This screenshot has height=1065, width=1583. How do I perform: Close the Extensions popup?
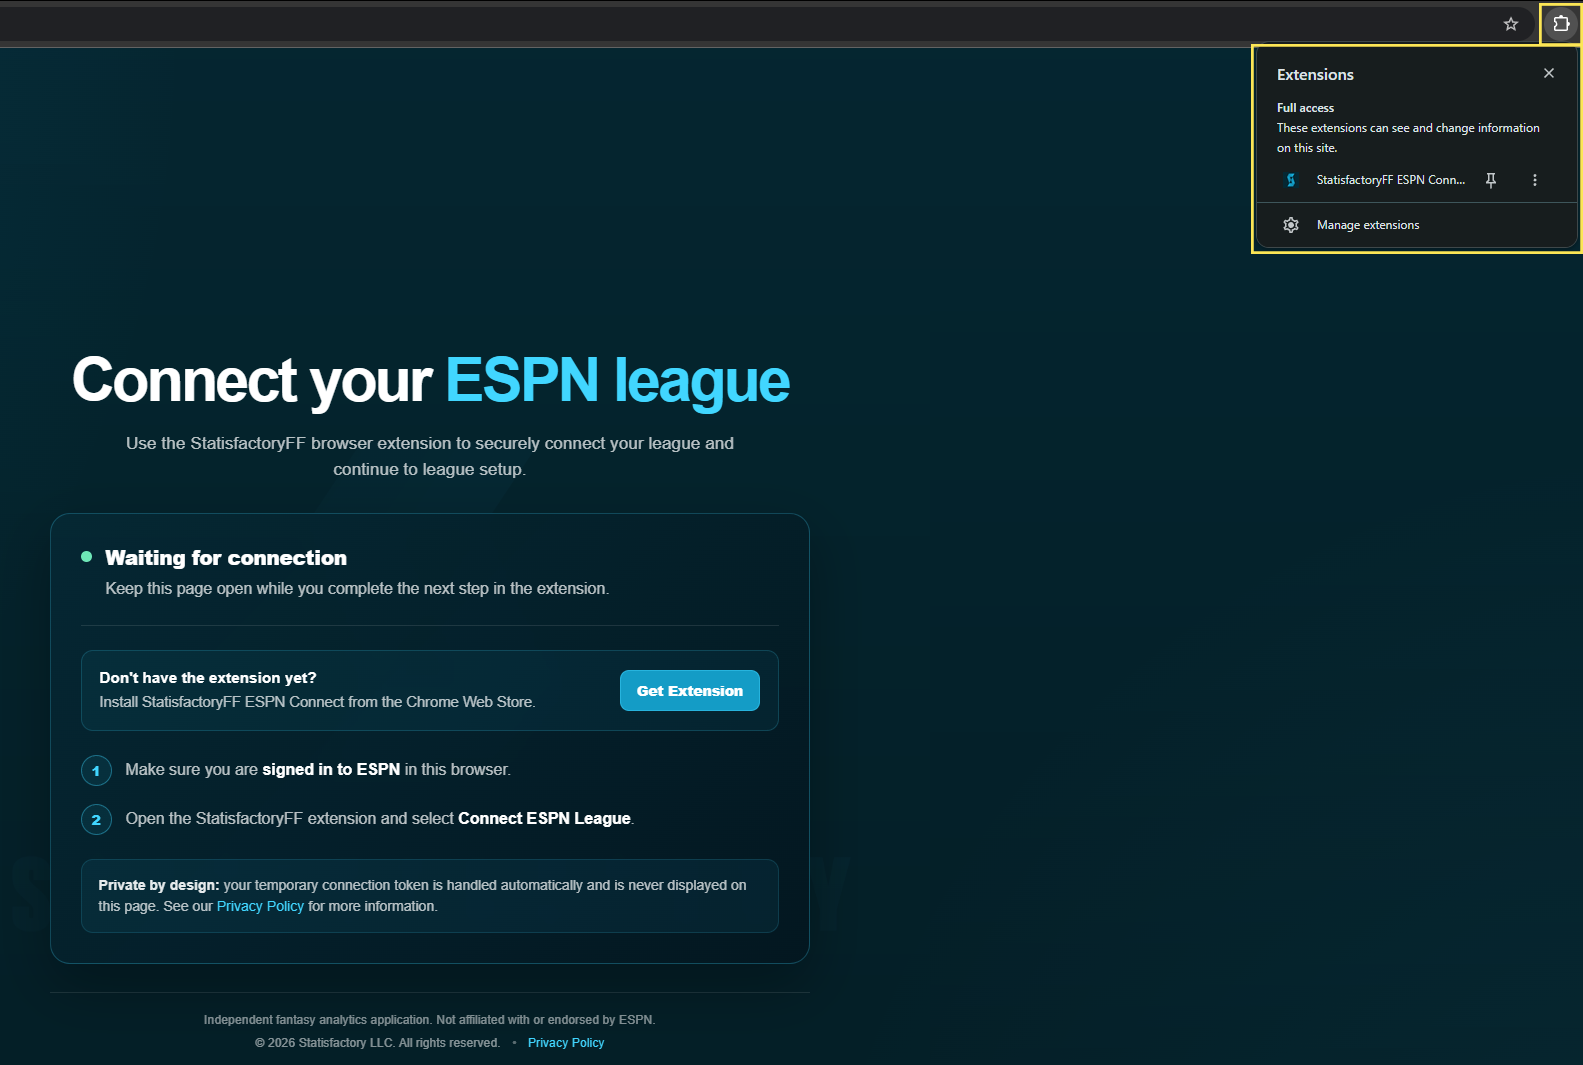tap(1549, 73)
